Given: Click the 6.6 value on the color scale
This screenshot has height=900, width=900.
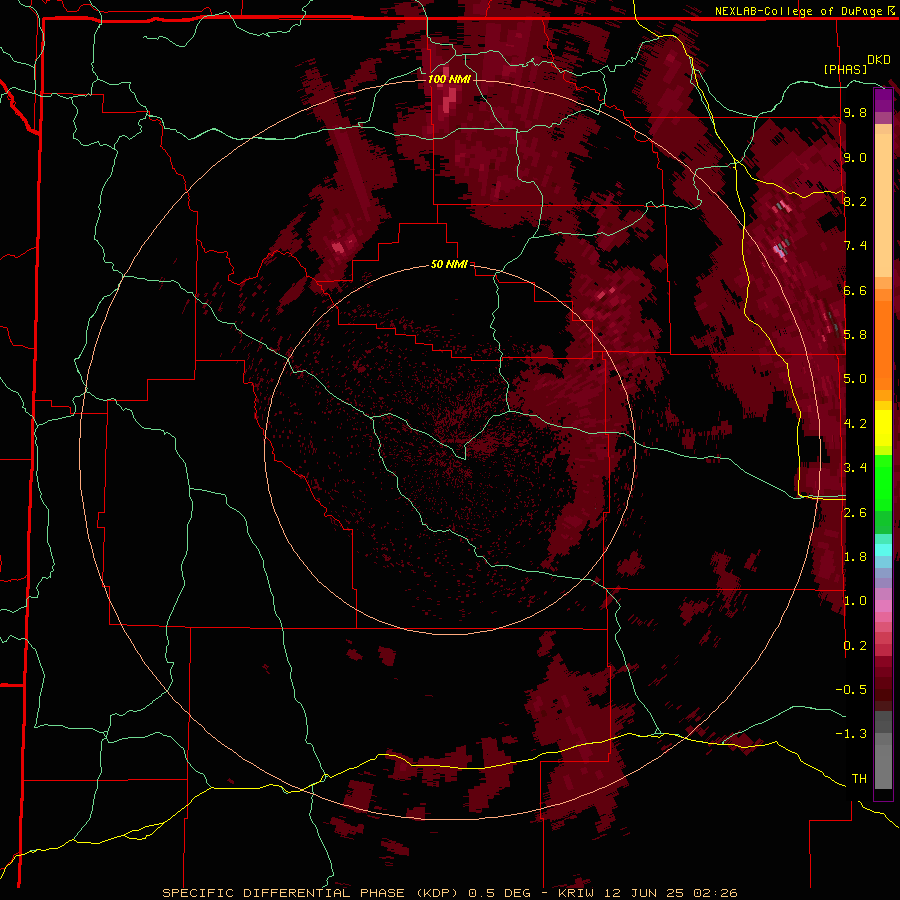Looking at the screenshot, I should click(855, 290).
